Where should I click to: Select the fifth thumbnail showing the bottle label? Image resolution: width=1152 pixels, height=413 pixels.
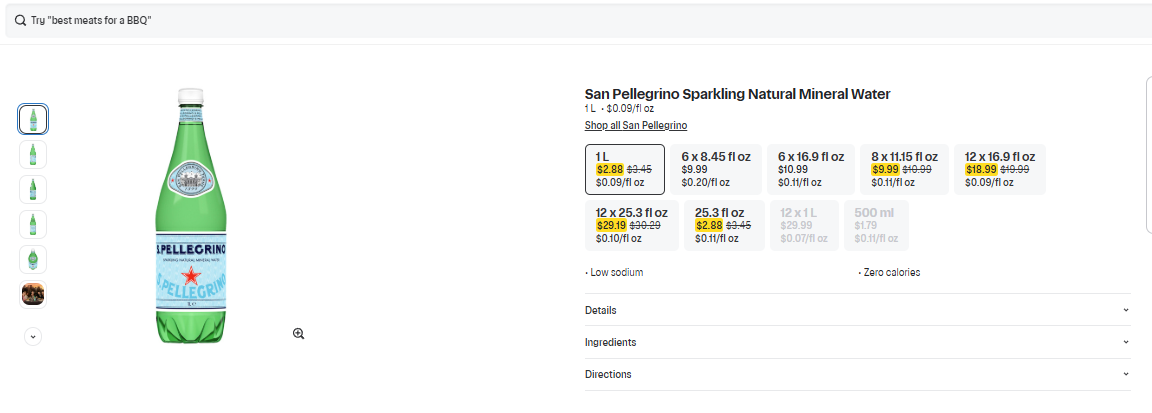pos(33,259)
